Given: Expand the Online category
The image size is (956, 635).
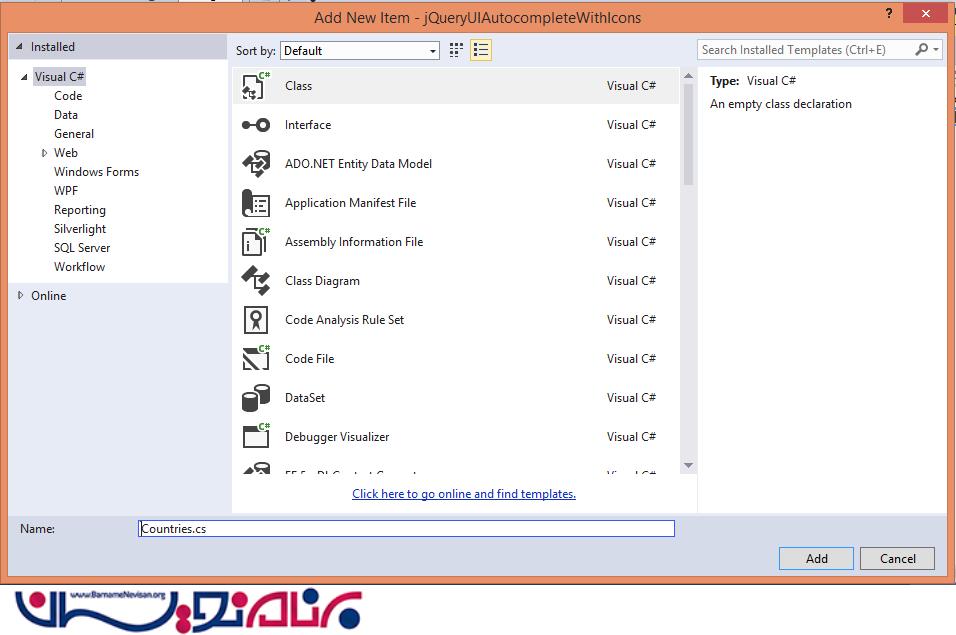Looking at the screenshot, I should coord(22,296).
